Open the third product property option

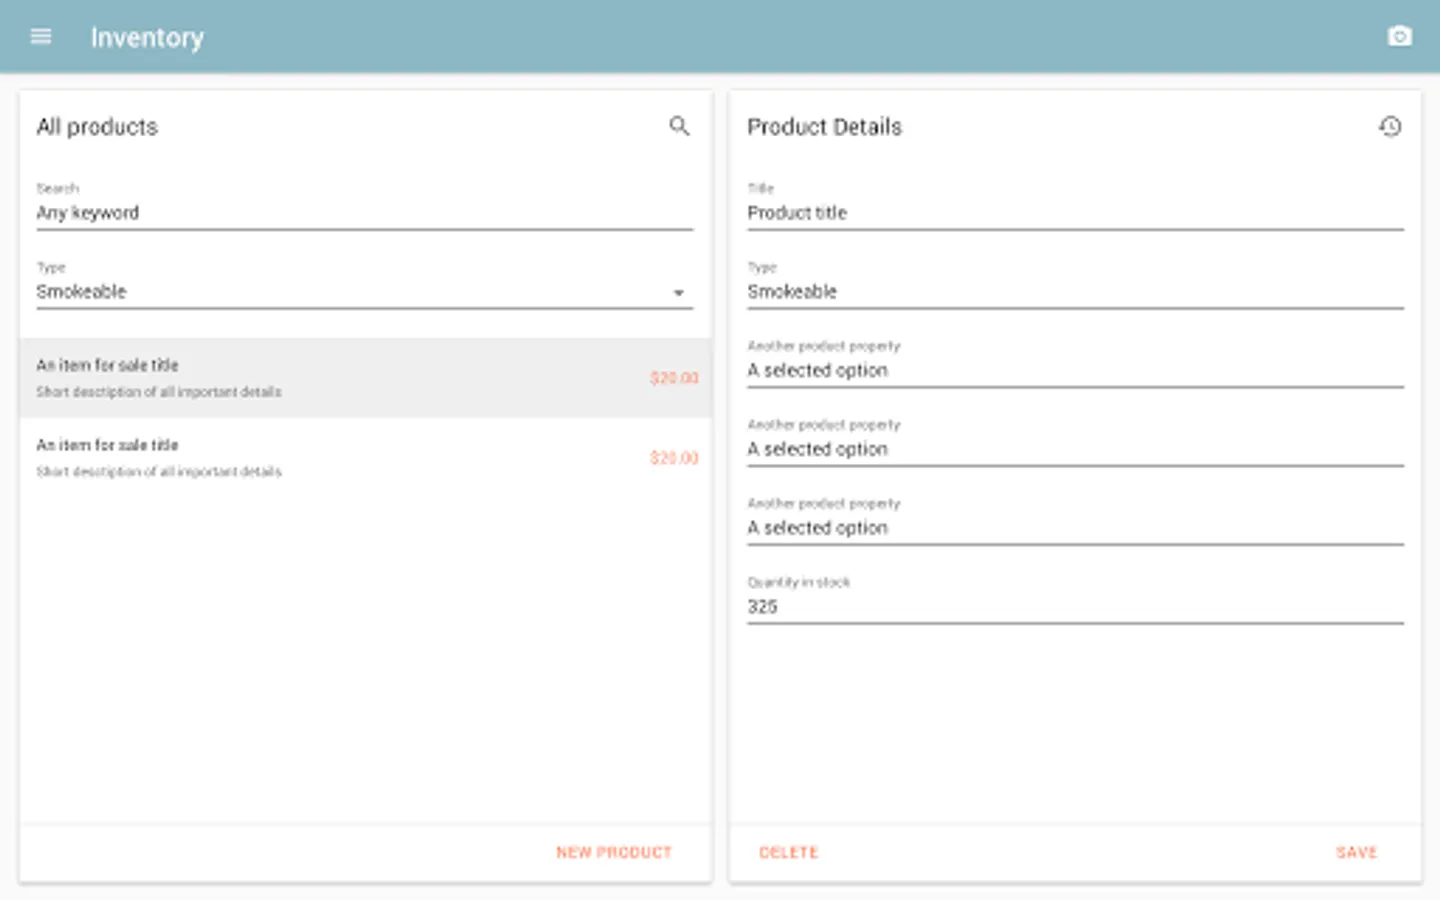pos(1075,528)
